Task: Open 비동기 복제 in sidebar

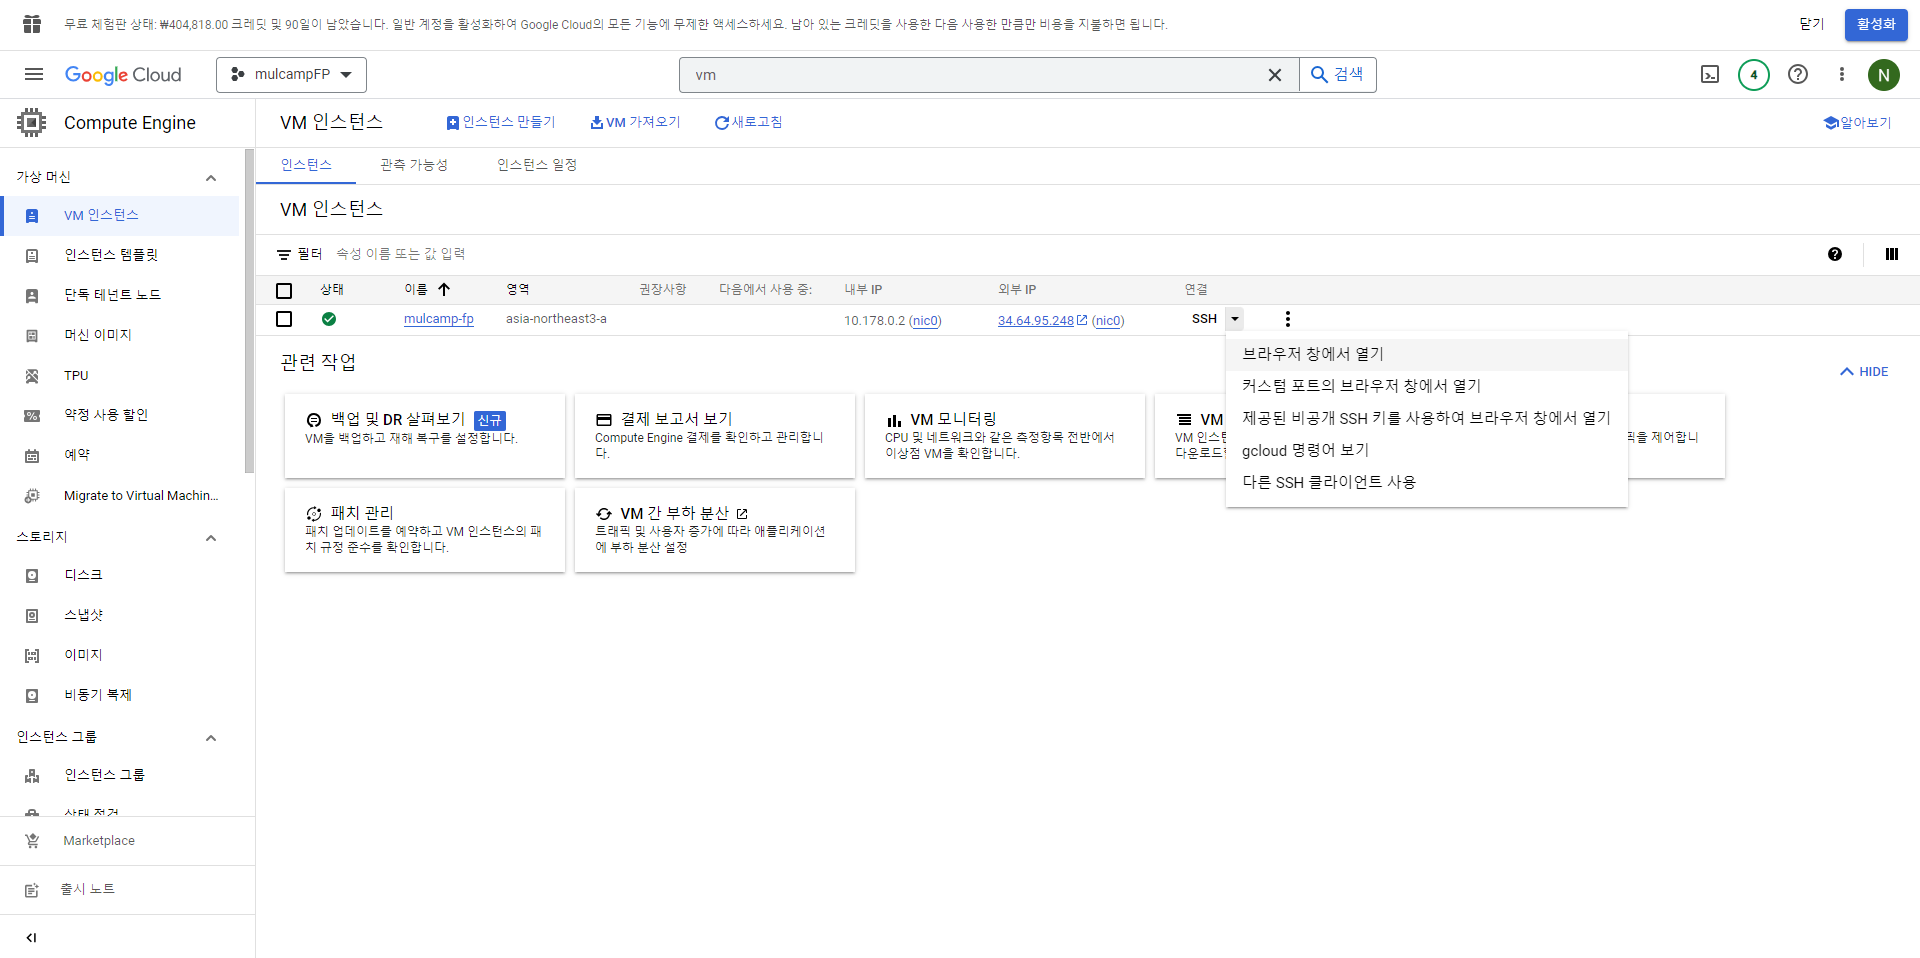Action: pos(120,695)
